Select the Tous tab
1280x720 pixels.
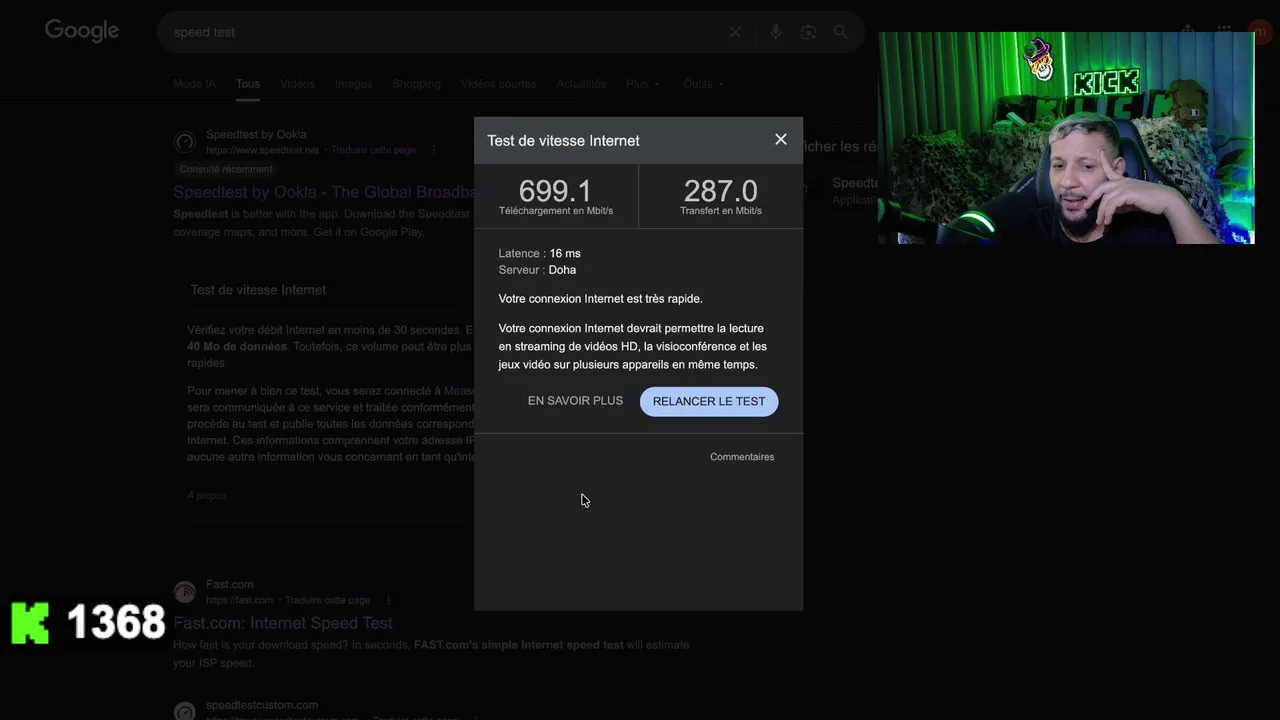coord(248,84)
